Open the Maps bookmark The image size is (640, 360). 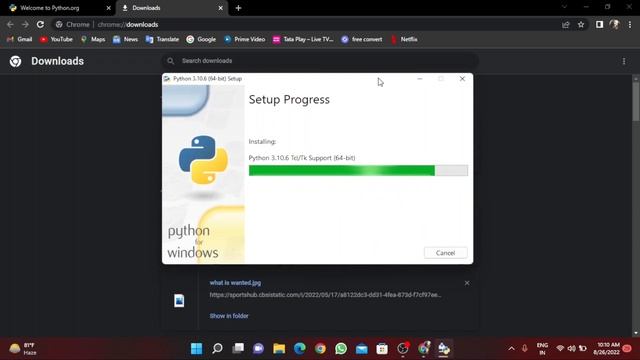(93, 39)
